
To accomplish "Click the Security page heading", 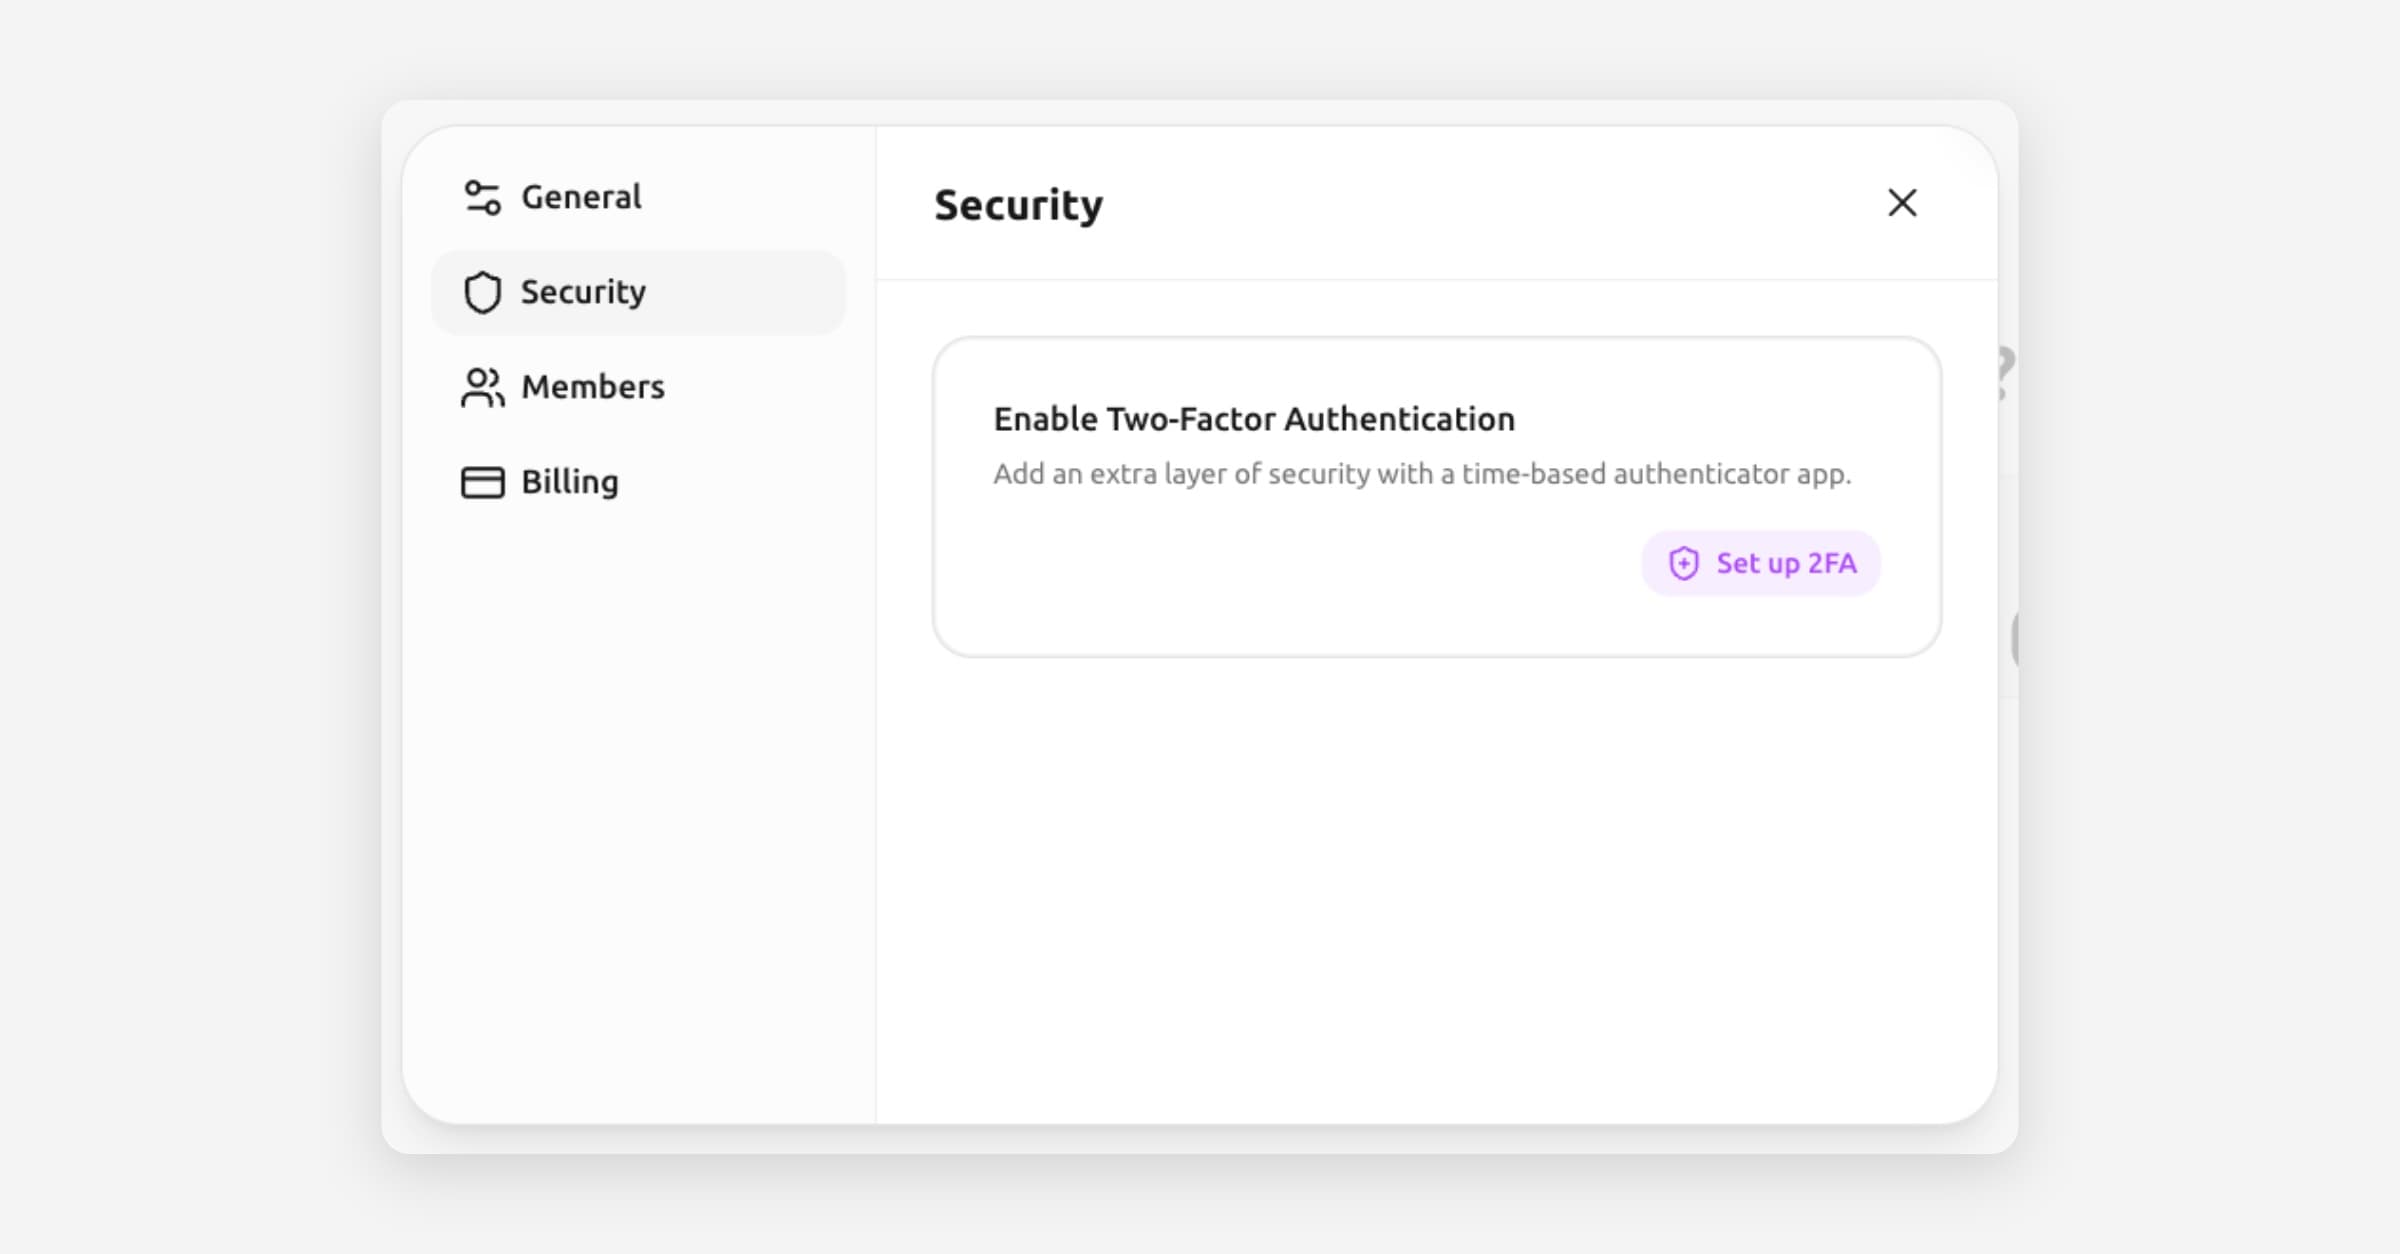I will pos(1018,205).
